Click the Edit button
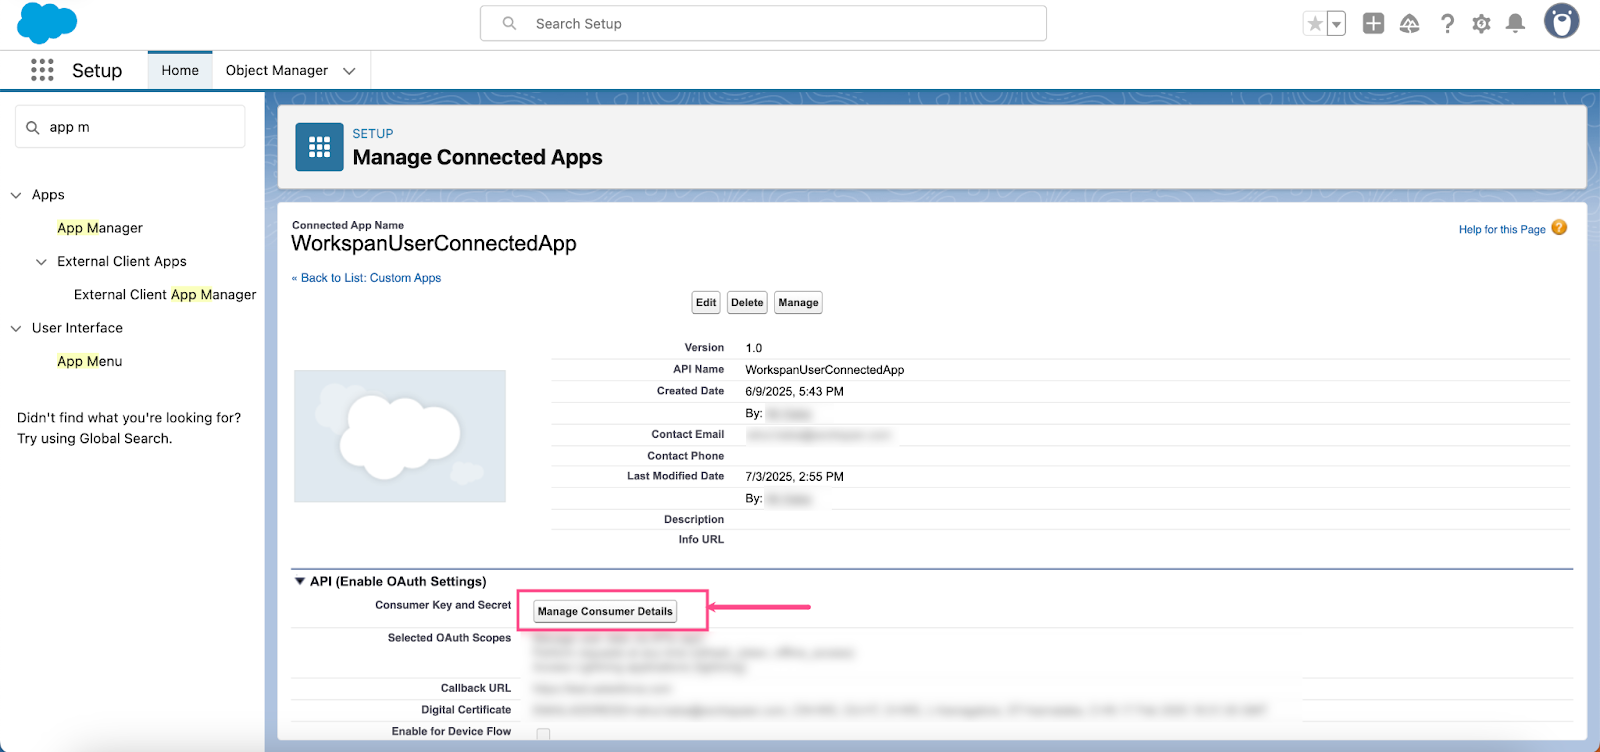 click(x=706, y=303)
